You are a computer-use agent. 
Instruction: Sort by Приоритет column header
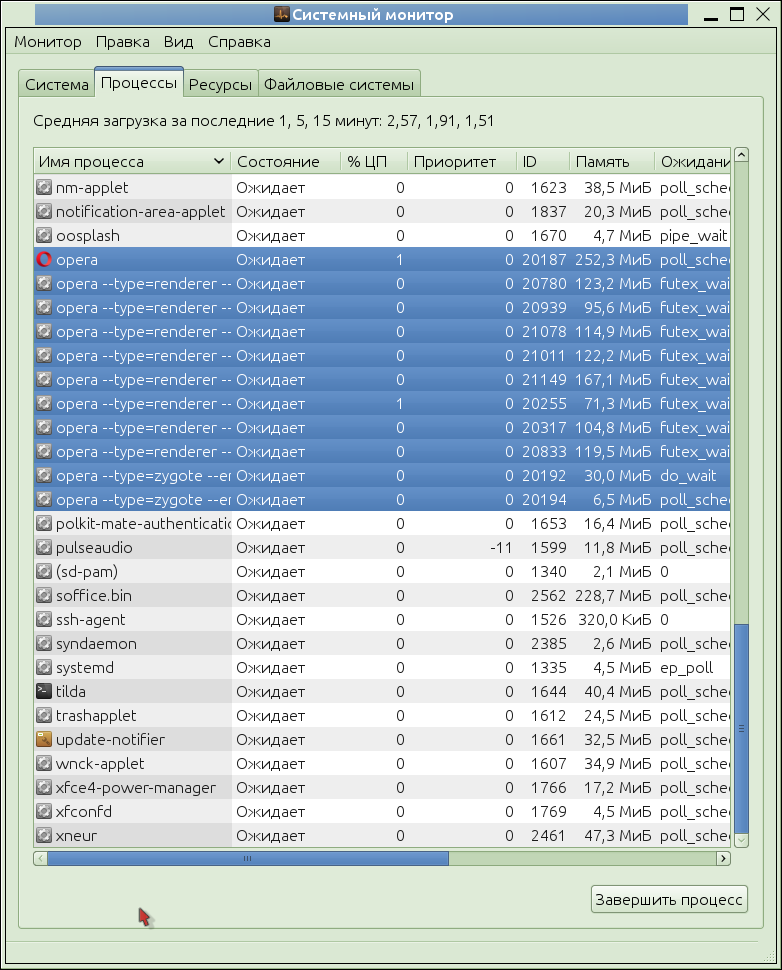point(462,162)
